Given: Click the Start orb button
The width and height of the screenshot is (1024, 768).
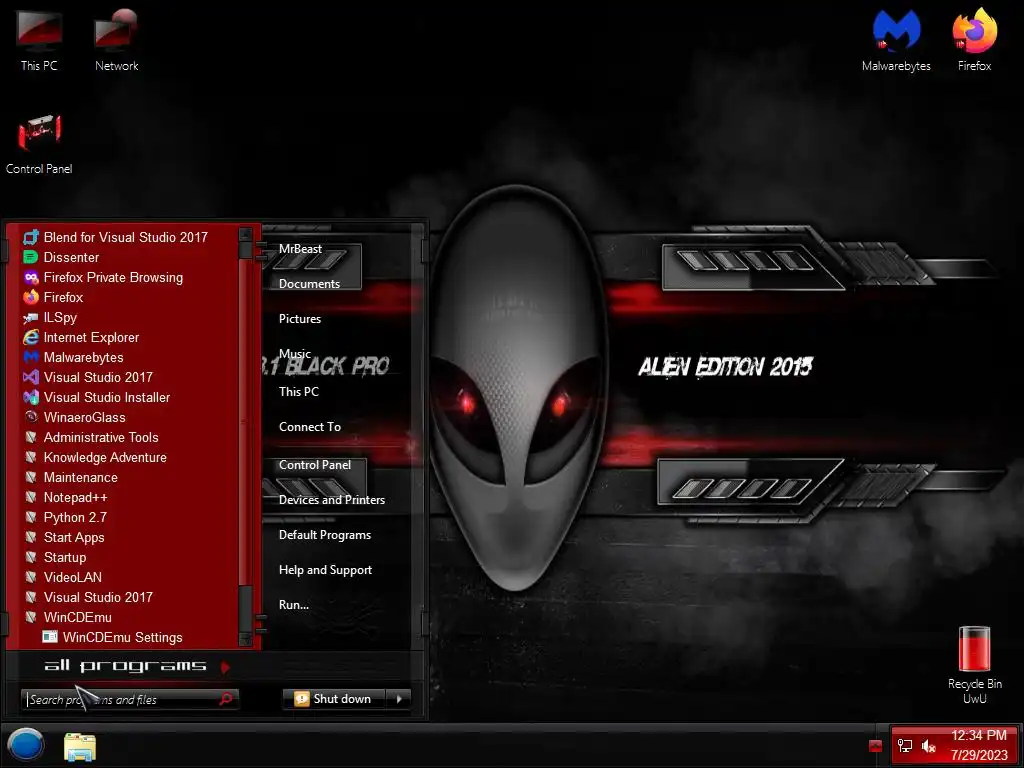Looking at the screenshot, I should click(25, 746).
